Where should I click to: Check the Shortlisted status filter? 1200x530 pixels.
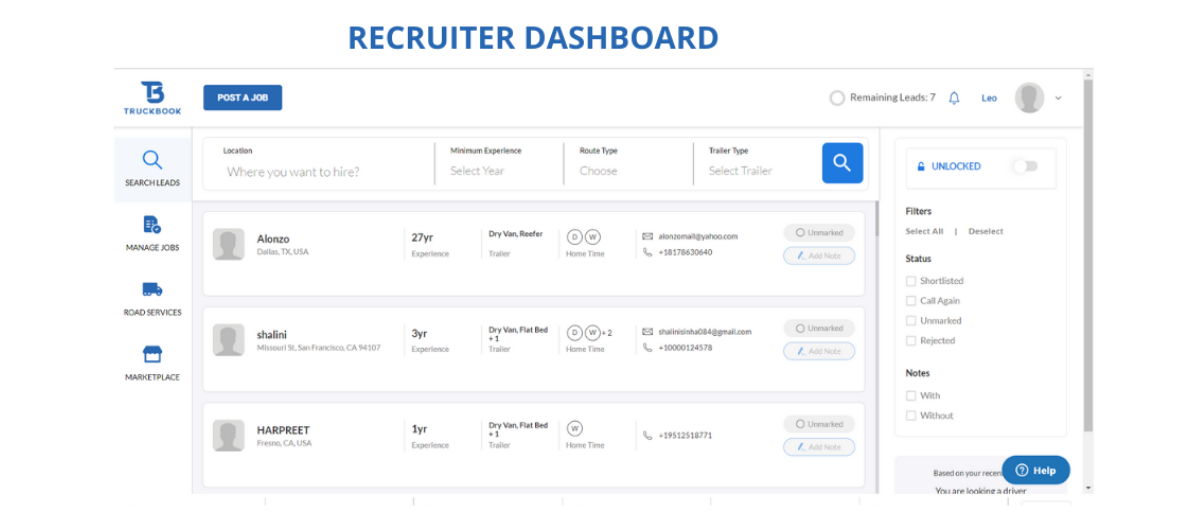pos(911,281)
